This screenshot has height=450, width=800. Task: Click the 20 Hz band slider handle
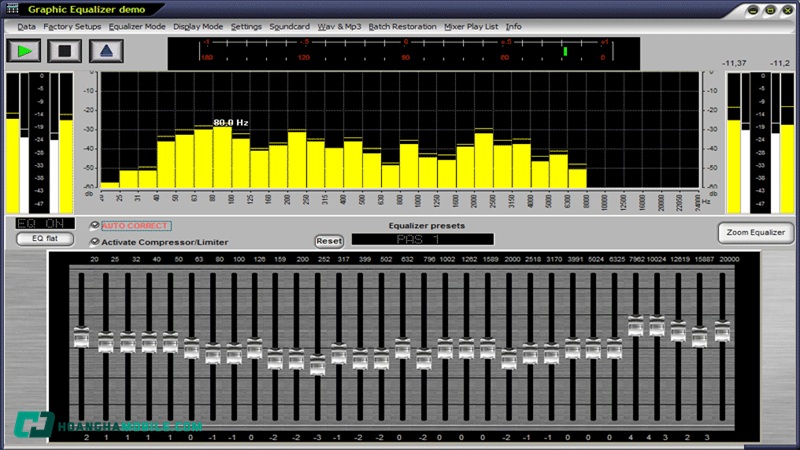81,337
